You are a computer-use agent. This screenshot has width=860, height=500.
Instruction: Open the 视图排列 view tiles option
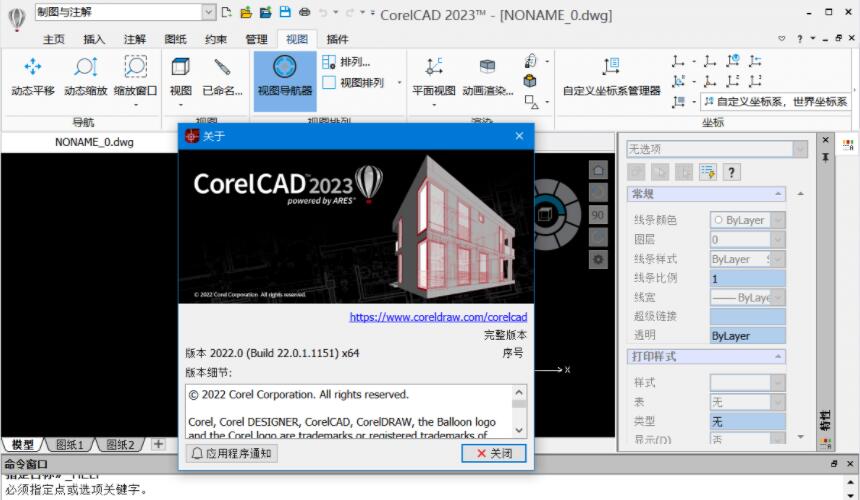(x=353, y=83)
